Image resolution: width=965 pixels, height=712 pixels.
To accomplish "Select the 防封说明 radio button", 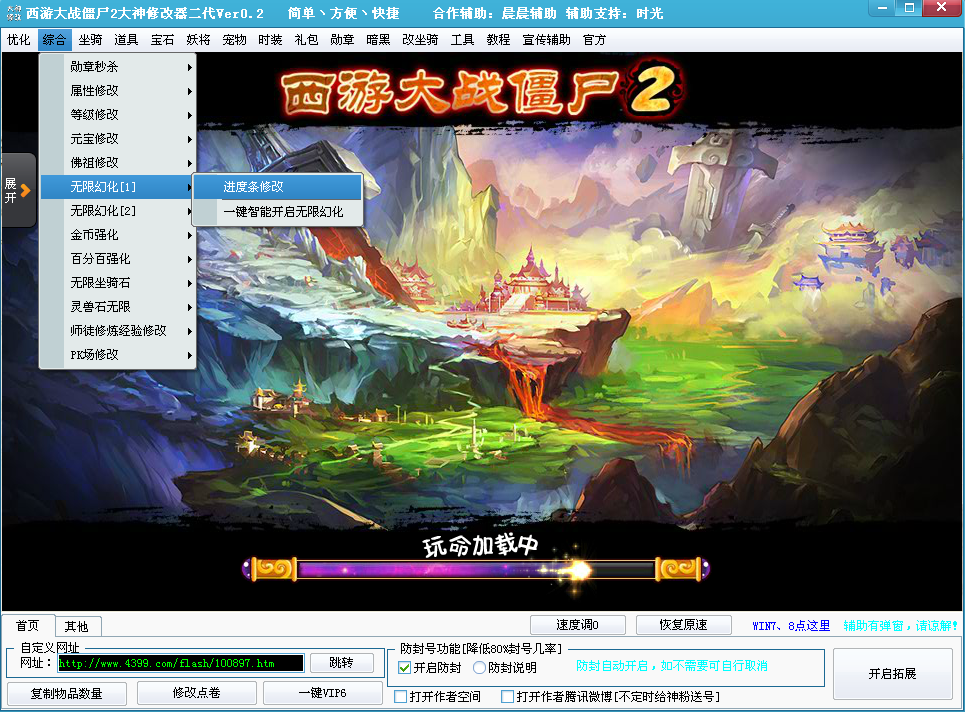I will [x=479, y=668].
